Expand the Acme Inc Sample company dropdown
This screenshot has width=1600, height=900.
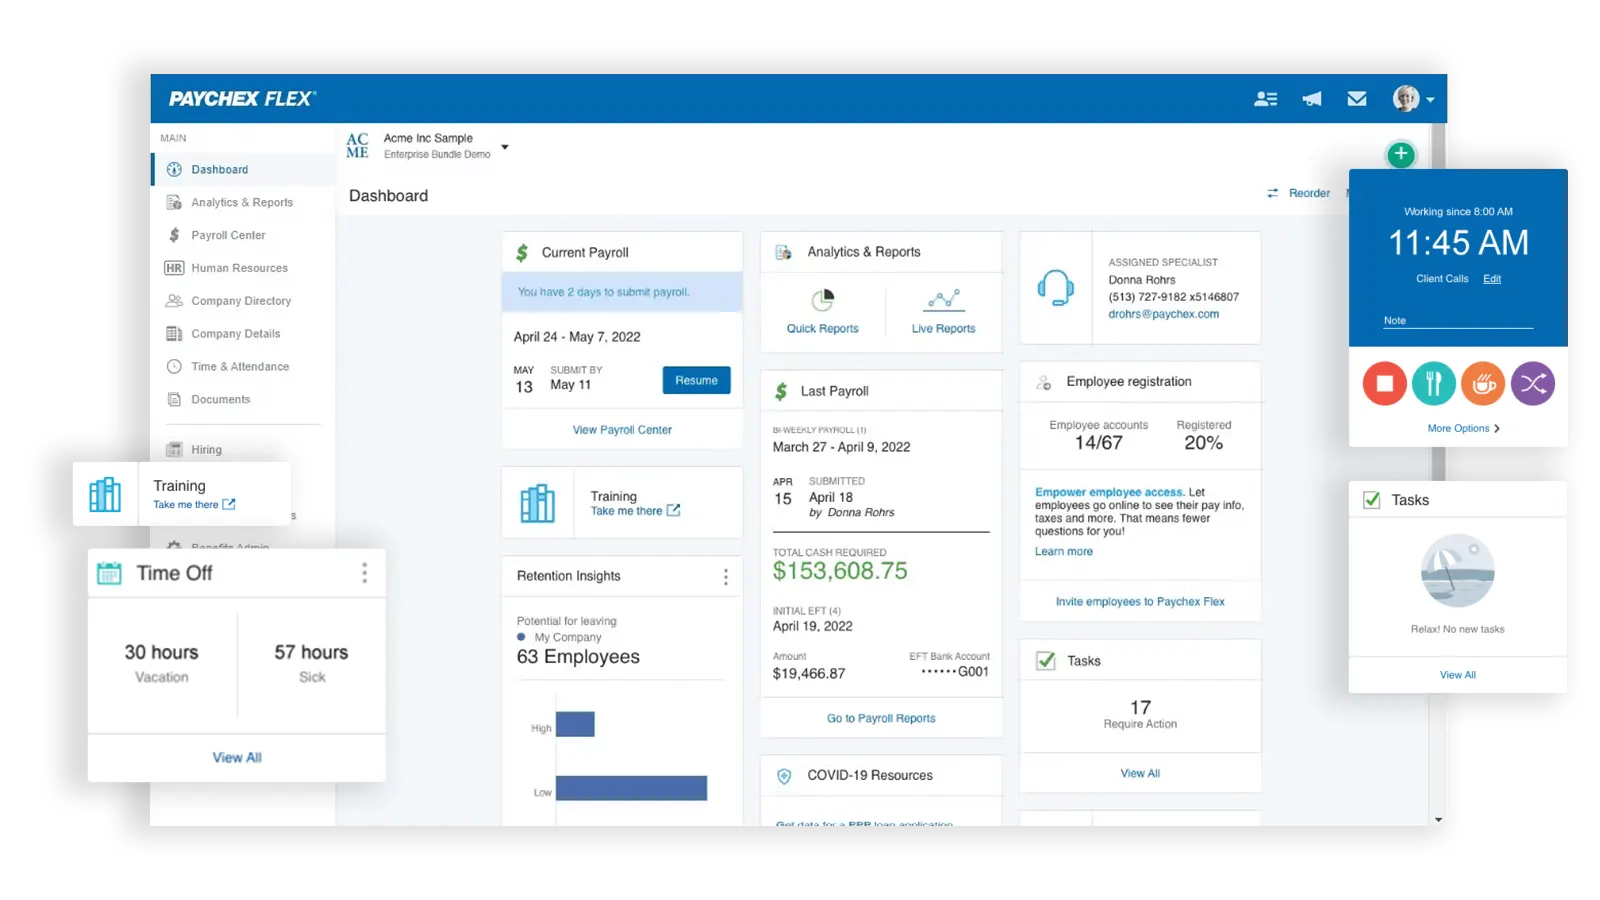click(x=505, y=147)
